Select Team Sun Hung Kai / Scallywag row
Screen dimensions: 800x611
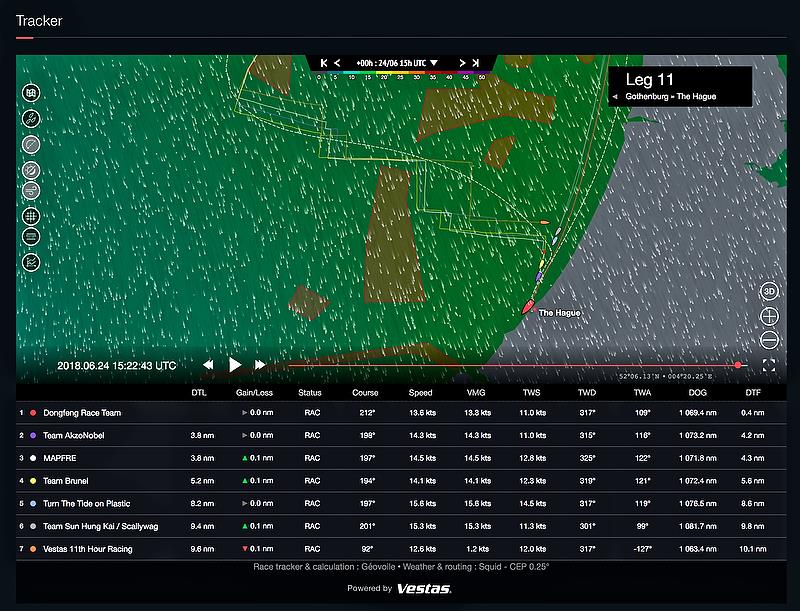pyautogui.click(x=401, y=526)
